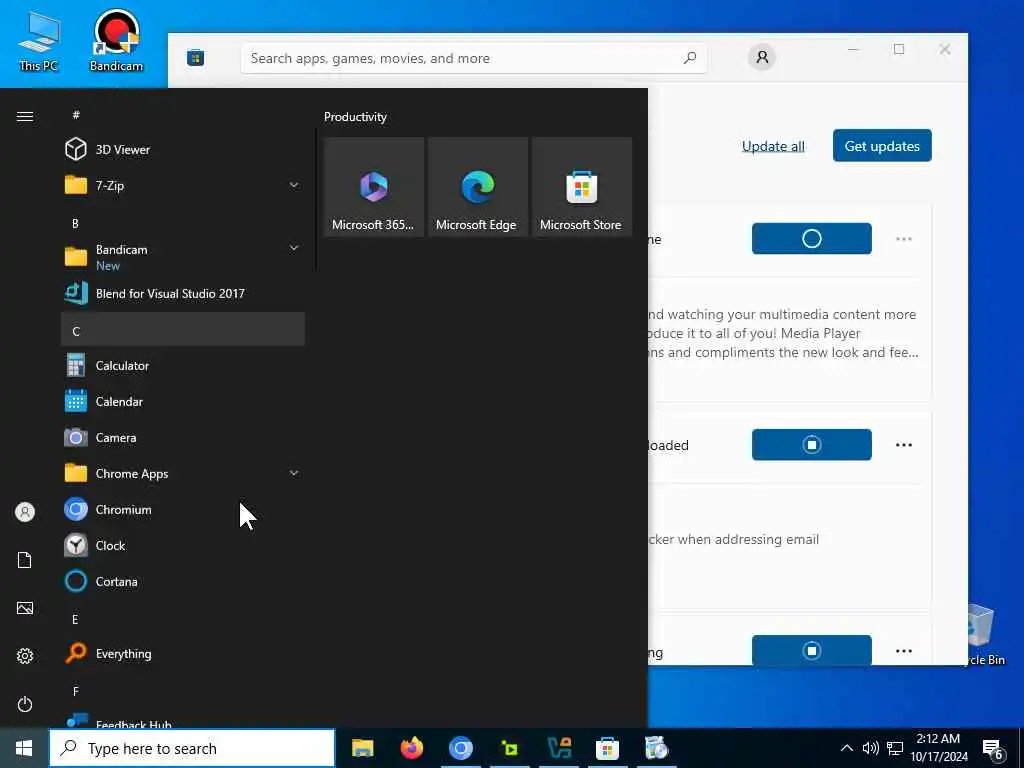
Task: Open Microsoft Store from taskbar
Action: click(x=607, y=748)
